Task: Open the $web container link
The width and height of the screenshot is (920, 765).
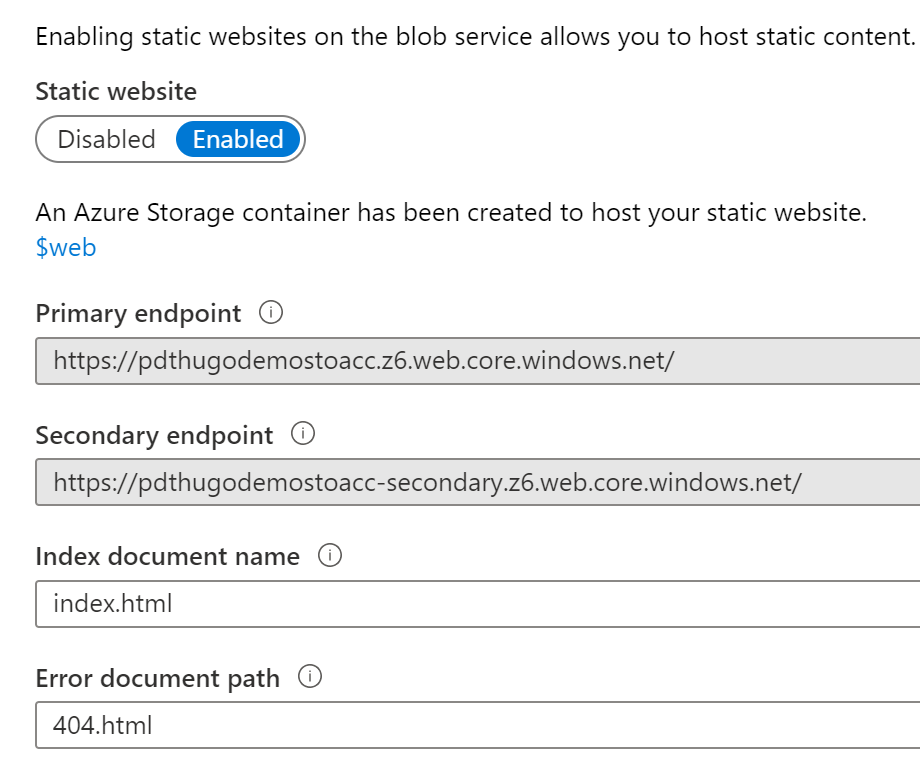Action: (x=66, y=247)
